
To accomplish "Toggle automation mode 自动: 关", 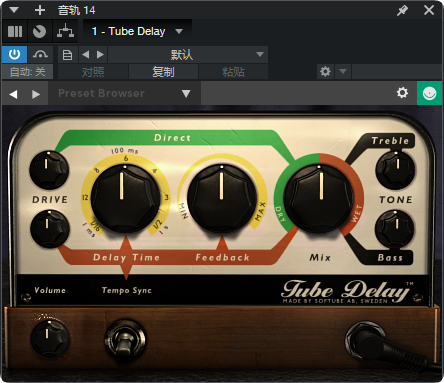I will point(28,72).
